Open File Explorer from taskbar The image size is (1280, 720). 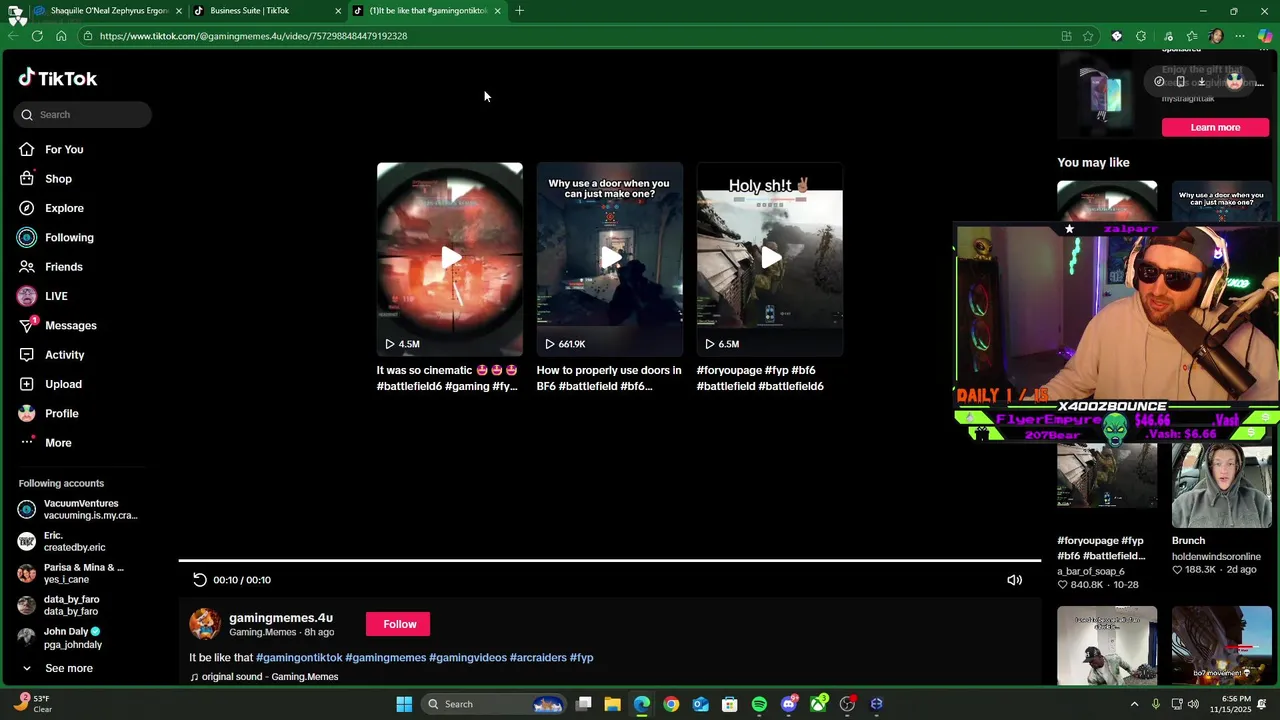[612, 704]
